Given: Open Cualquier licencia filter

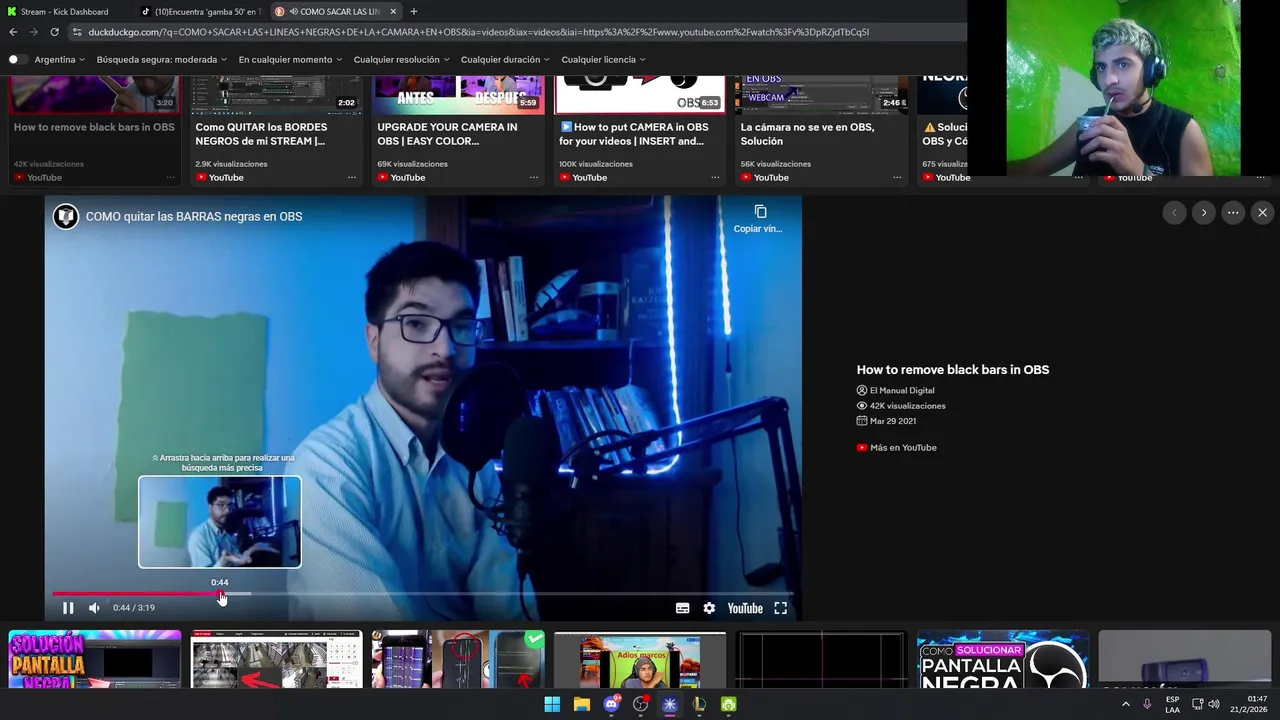Looking at the screenshot, I should coord(603,60).
